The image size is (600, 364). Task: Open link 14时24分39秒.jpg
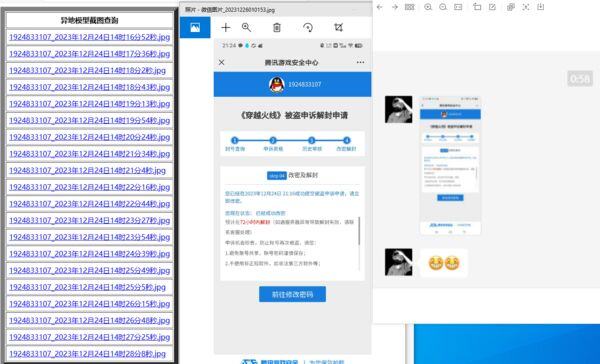(90, 253)
